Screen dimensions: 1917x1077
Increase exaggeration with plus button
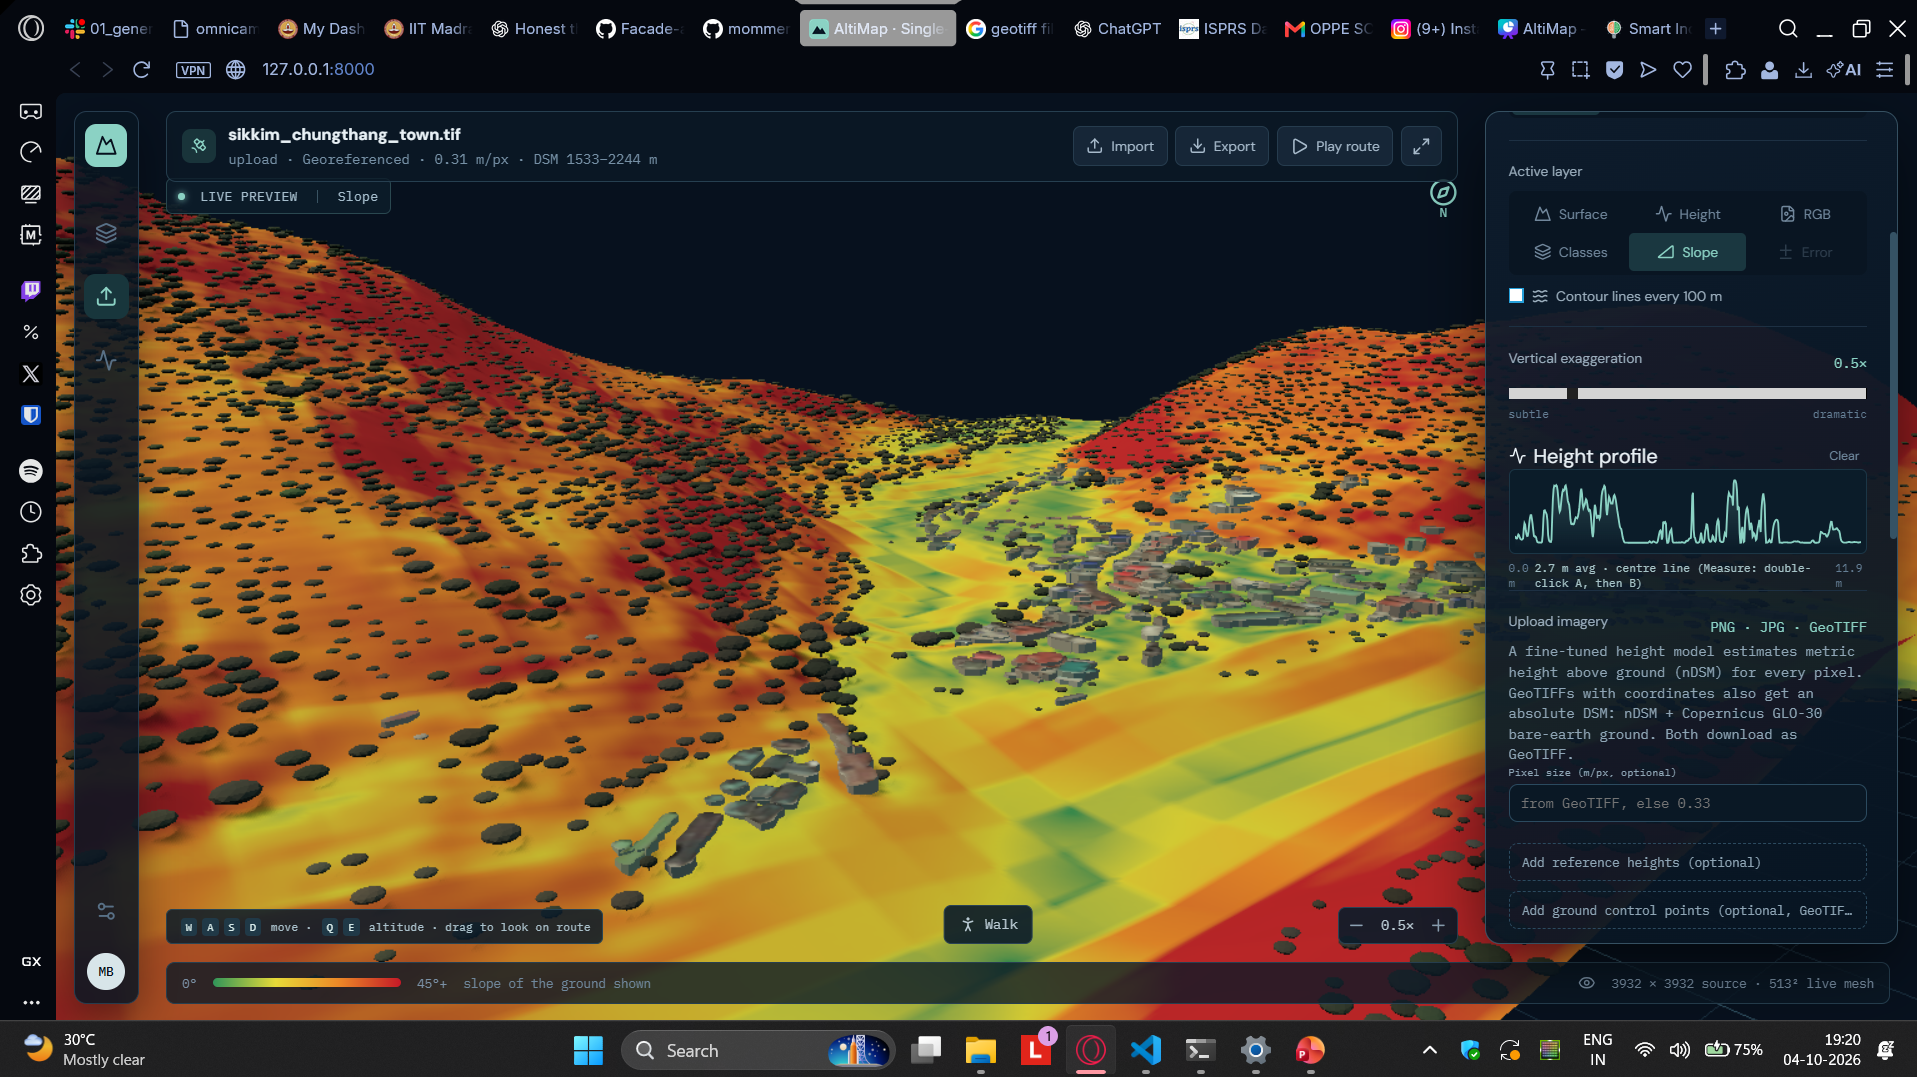click(x=1438, y=925)
